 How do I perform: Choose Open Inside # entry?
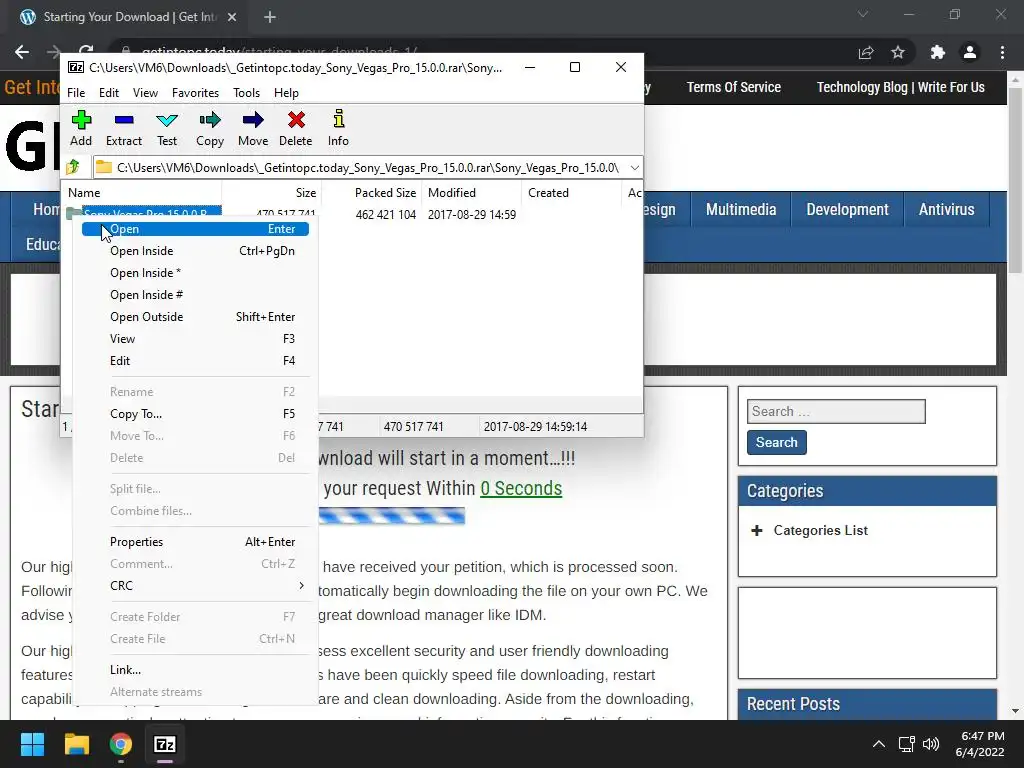coord(195,295)
